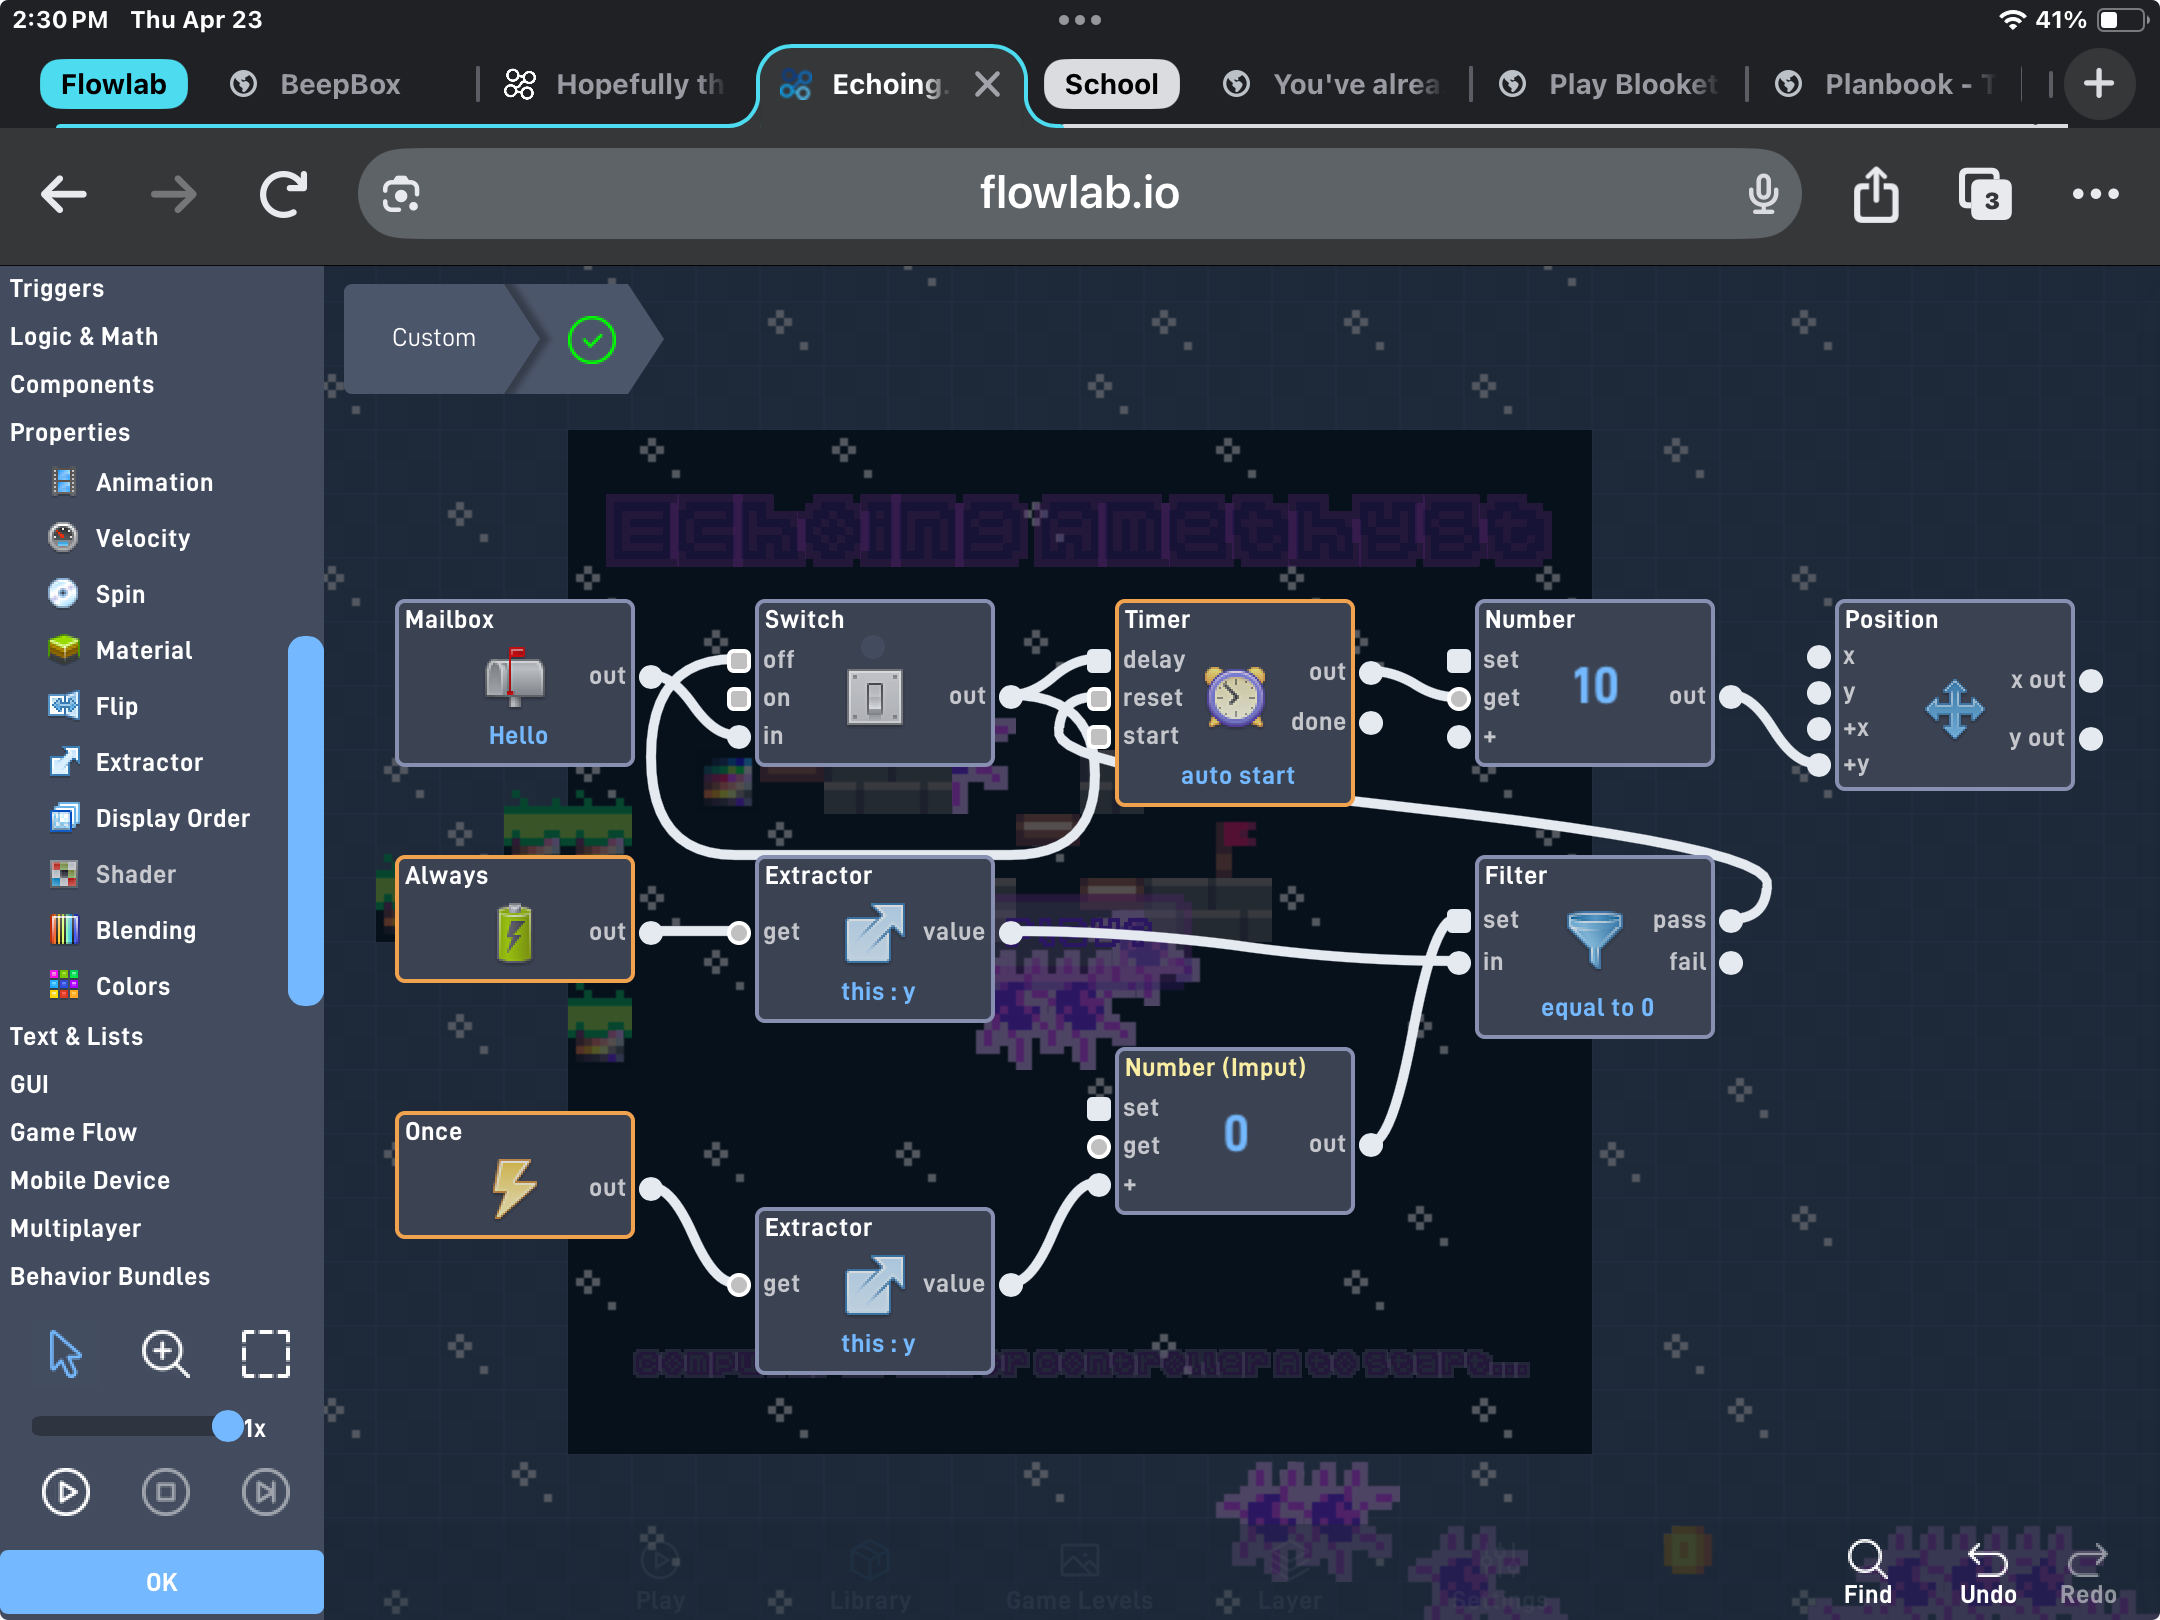
Task: Expand the Game Flow category
Action: [73, 1132]
